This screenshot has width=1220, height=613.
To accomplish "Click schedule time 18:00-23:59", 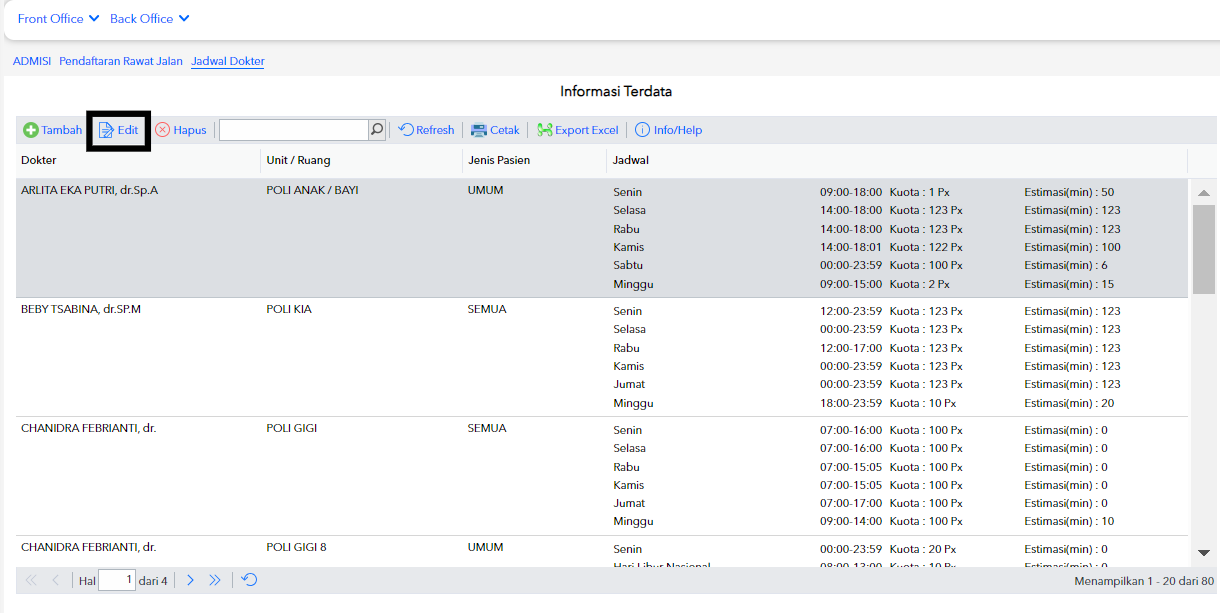I will (x=851, y=403).
